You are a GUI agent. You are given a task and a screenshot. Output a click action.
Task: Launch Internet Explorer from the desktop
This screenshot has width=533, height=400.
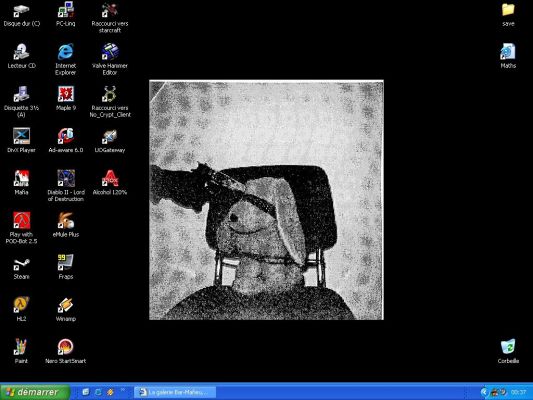tap(66, 59)
